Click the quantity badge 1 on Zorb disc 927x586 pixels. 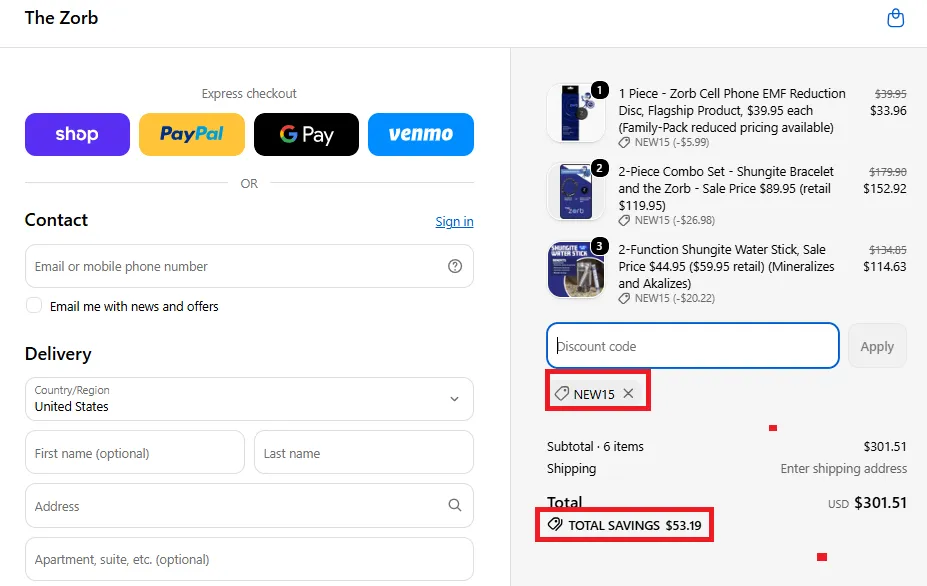(599, 90)
